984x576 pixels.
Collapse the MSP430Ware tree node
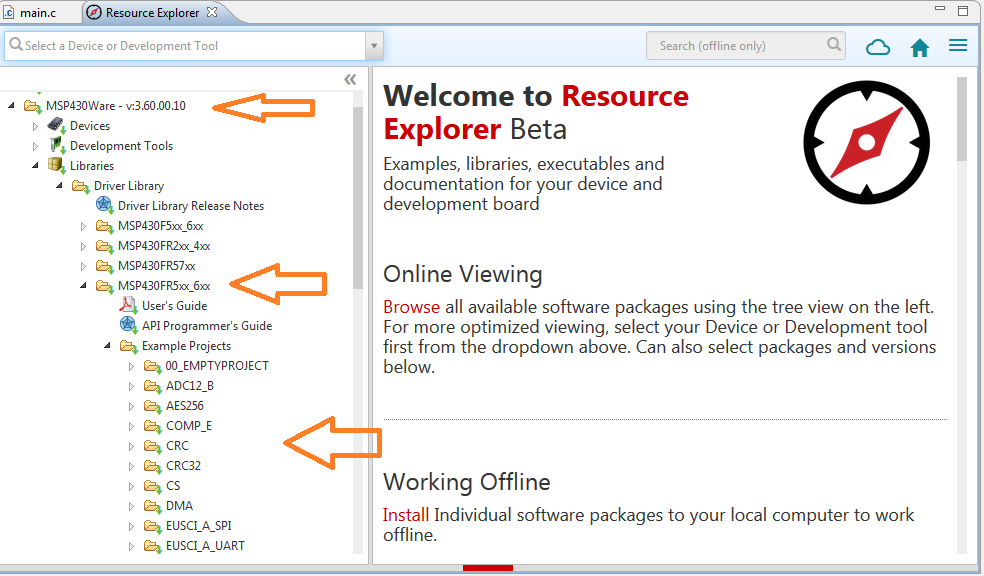pos(11,105)
